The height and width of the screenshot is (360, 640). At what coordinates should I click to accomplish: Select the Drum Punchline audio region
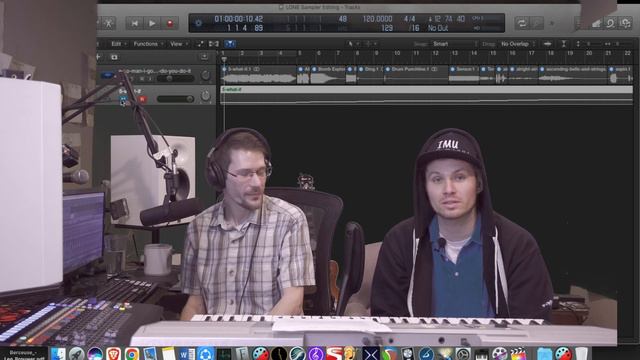coord(416,75)
